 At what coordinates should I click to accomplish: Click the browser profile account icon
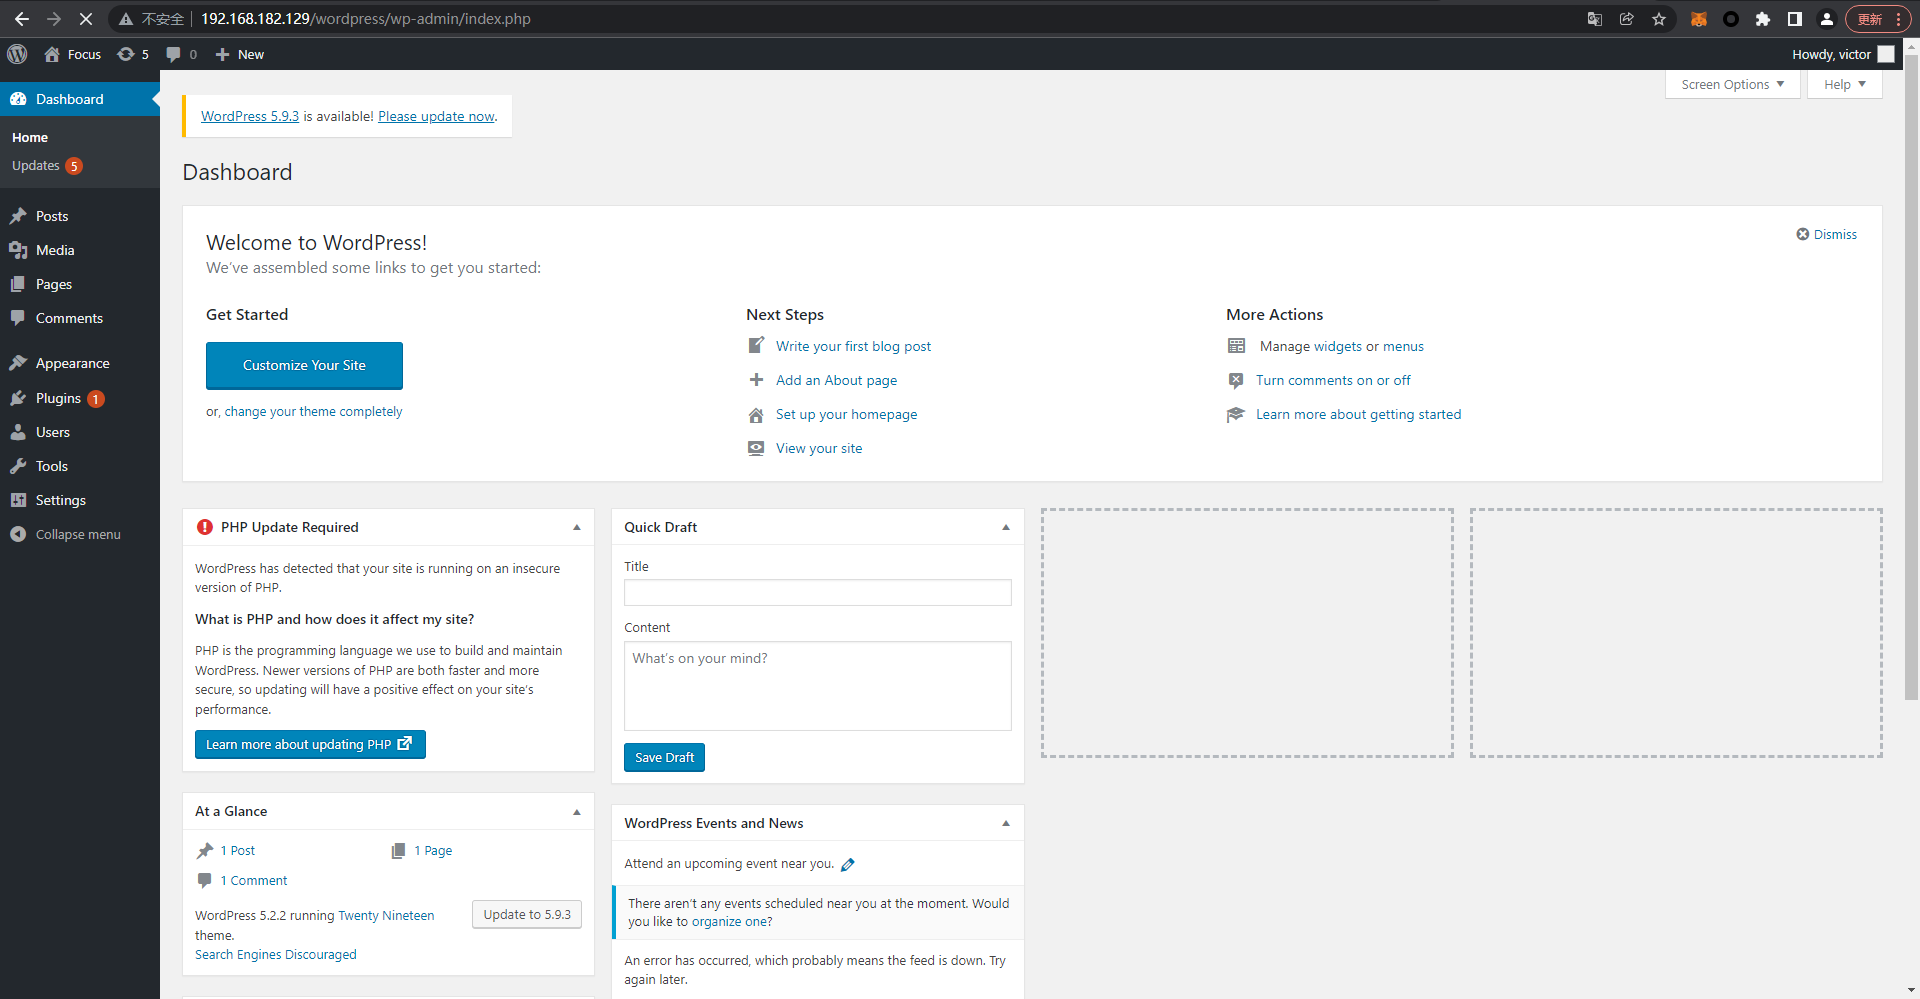tap(1827, 19)
